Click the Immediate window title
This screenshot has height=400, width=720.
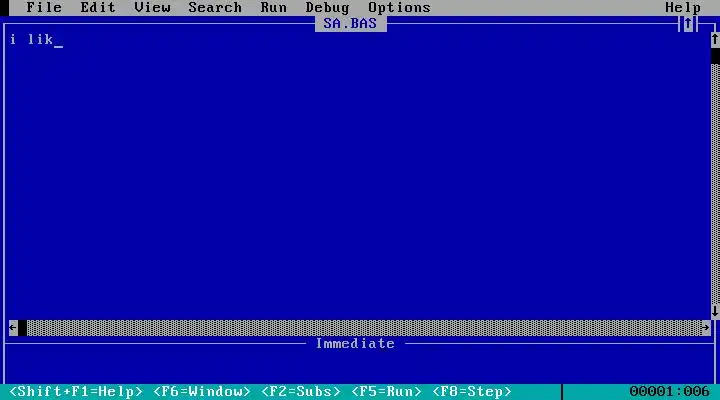tap(355, 344)
